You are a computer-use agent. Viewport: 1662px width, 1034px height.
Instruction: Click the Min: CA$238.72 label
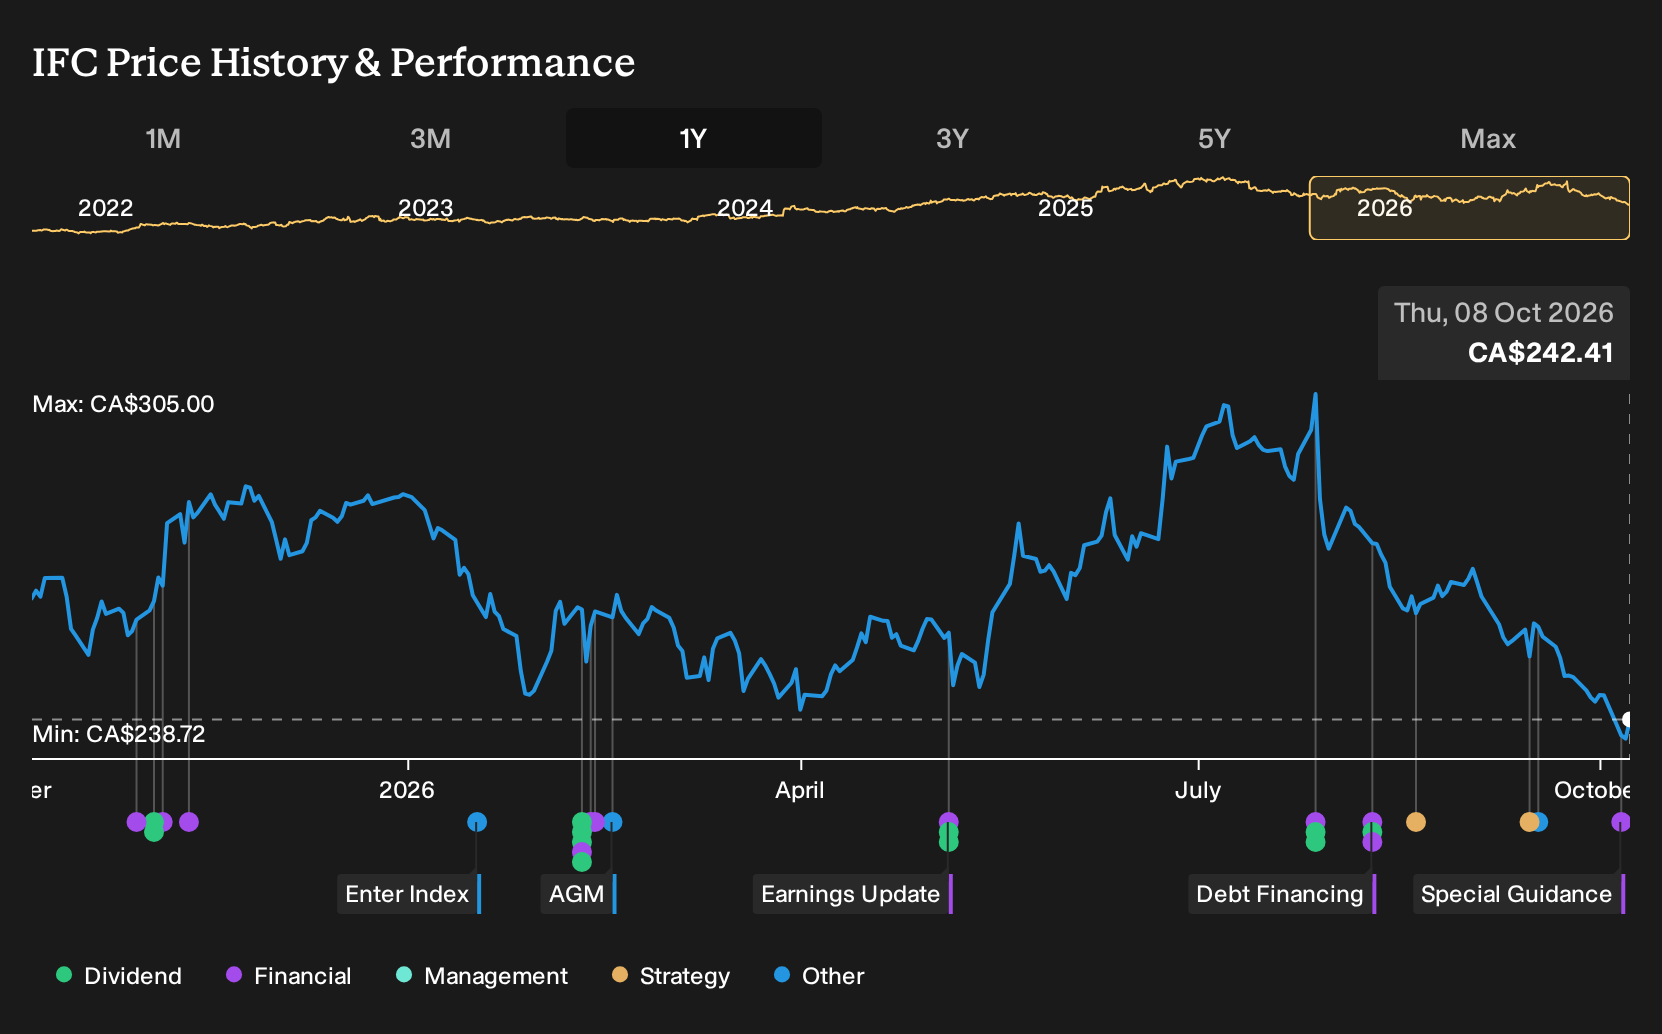coord(119,734)
